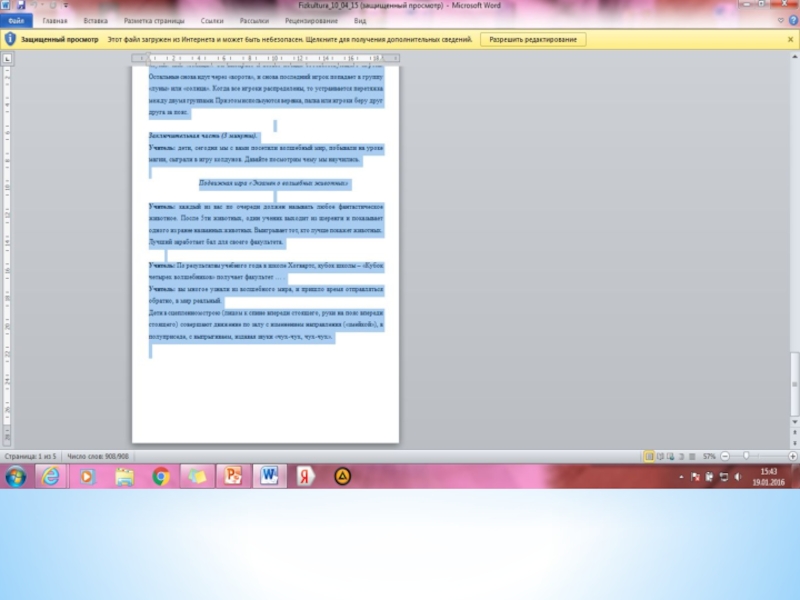Select Full Screen Reading view icon
Image resolution: width=800 pixels, height=600 pixels.
pos(660,457)
